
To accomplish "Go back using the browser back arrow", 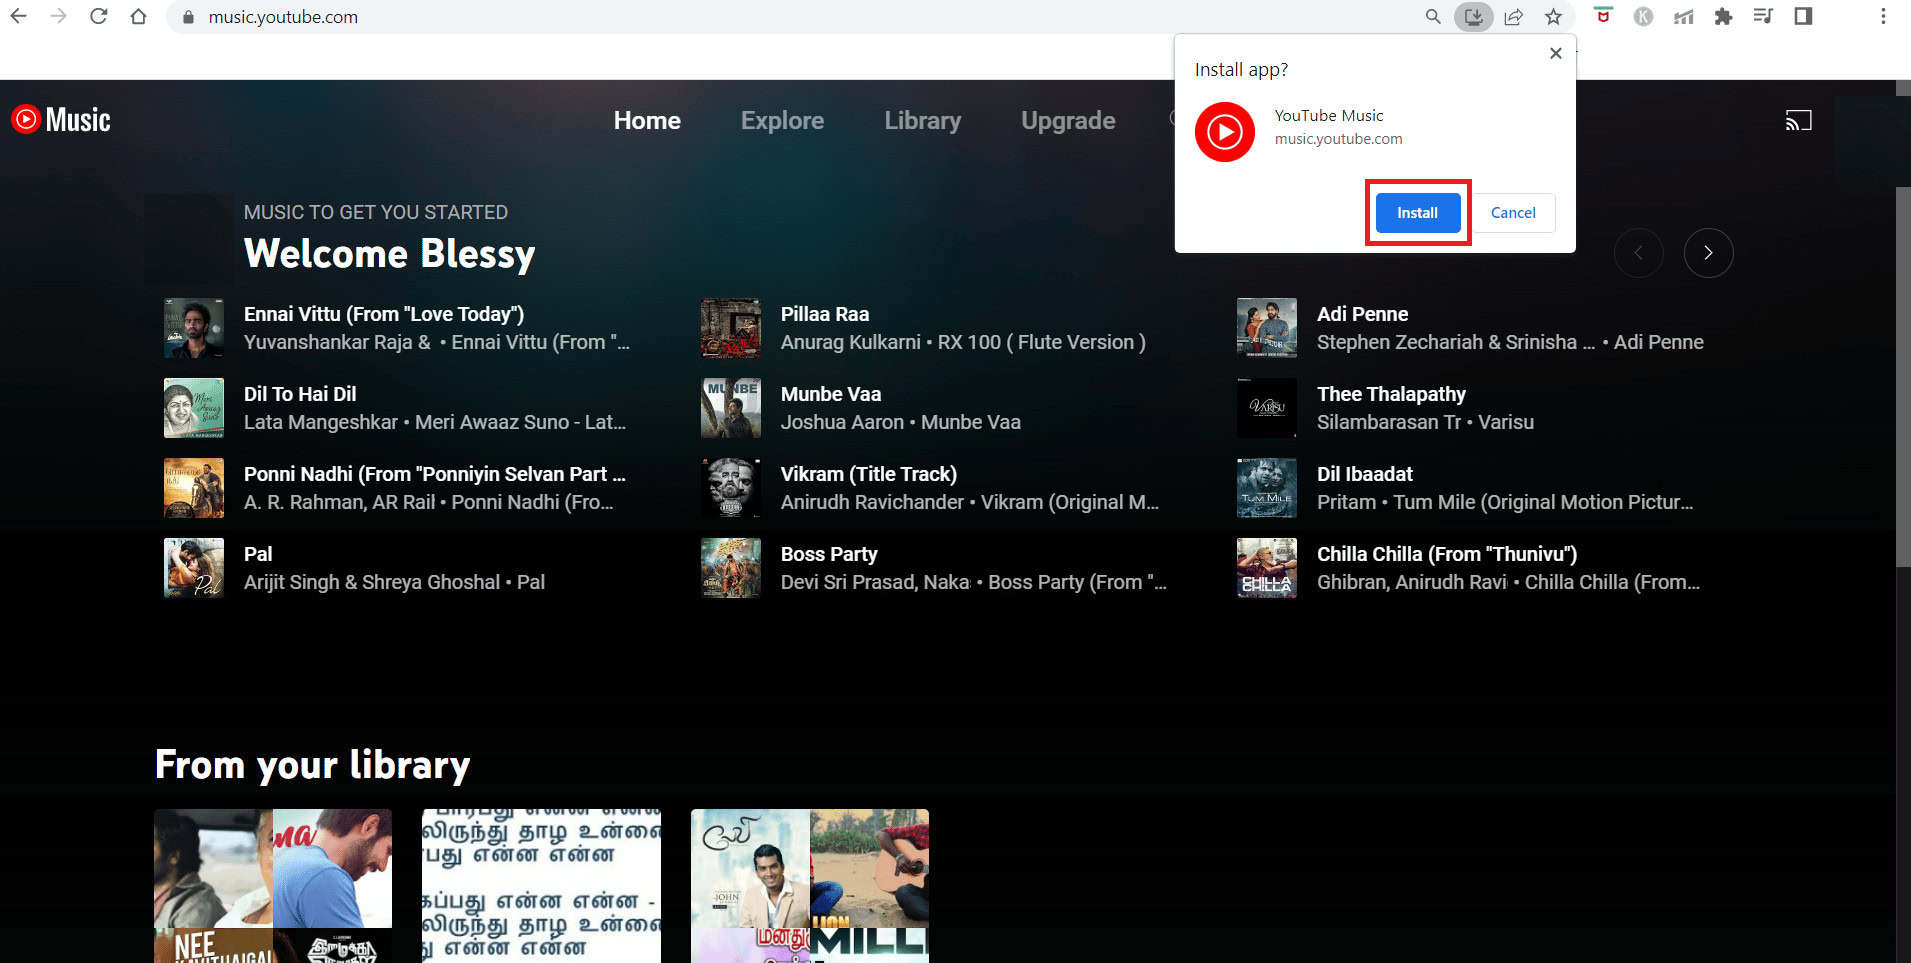I will click(x=19, y=16).
